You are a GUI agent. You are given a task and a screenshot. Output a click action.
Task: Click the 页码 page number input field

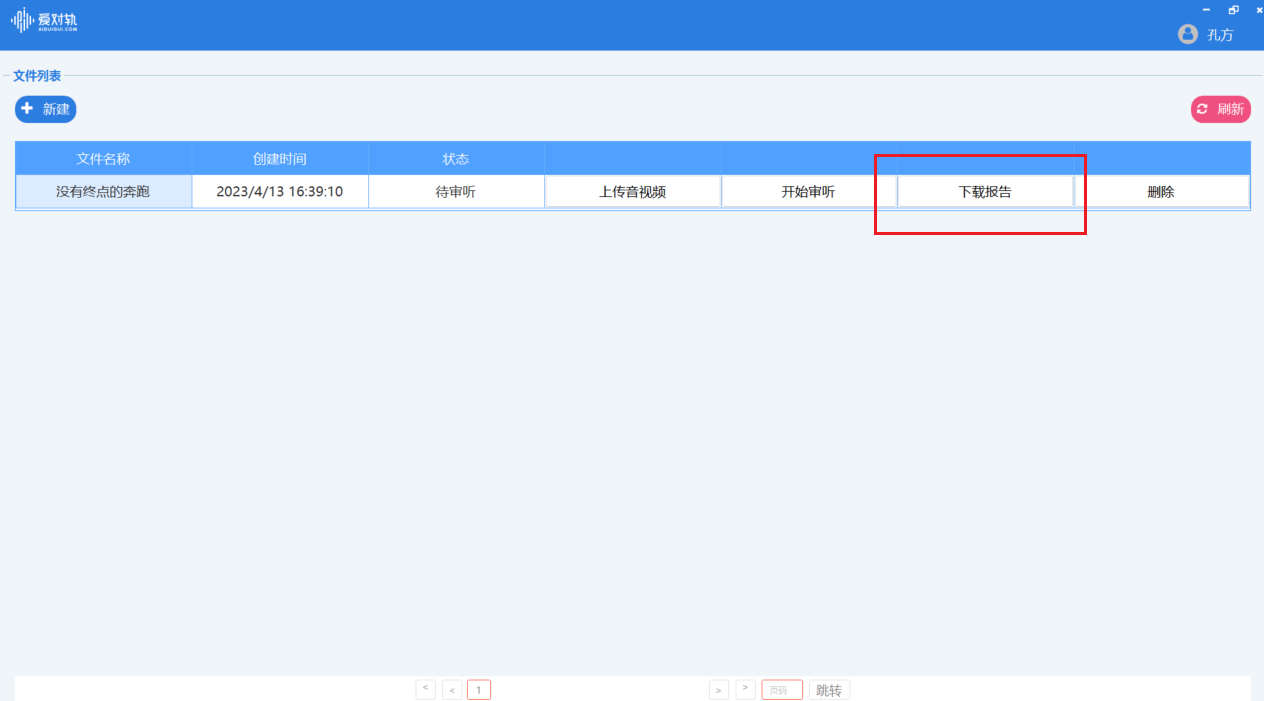tap(782, 689)
